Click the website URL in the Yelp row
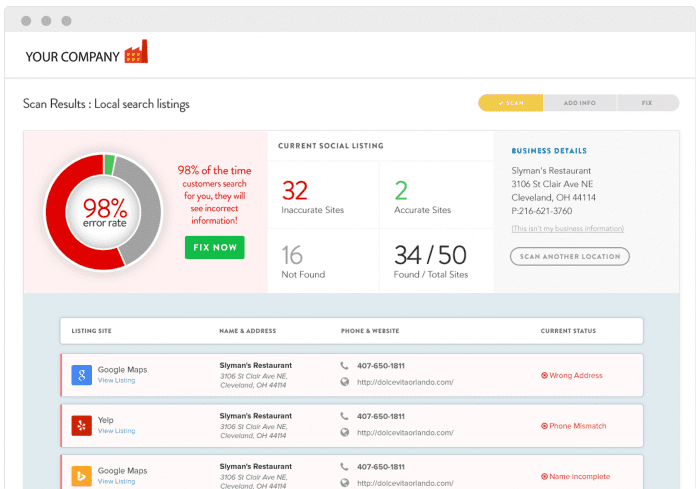Screen dimensions: 700x489 click(x=405, y=433)
